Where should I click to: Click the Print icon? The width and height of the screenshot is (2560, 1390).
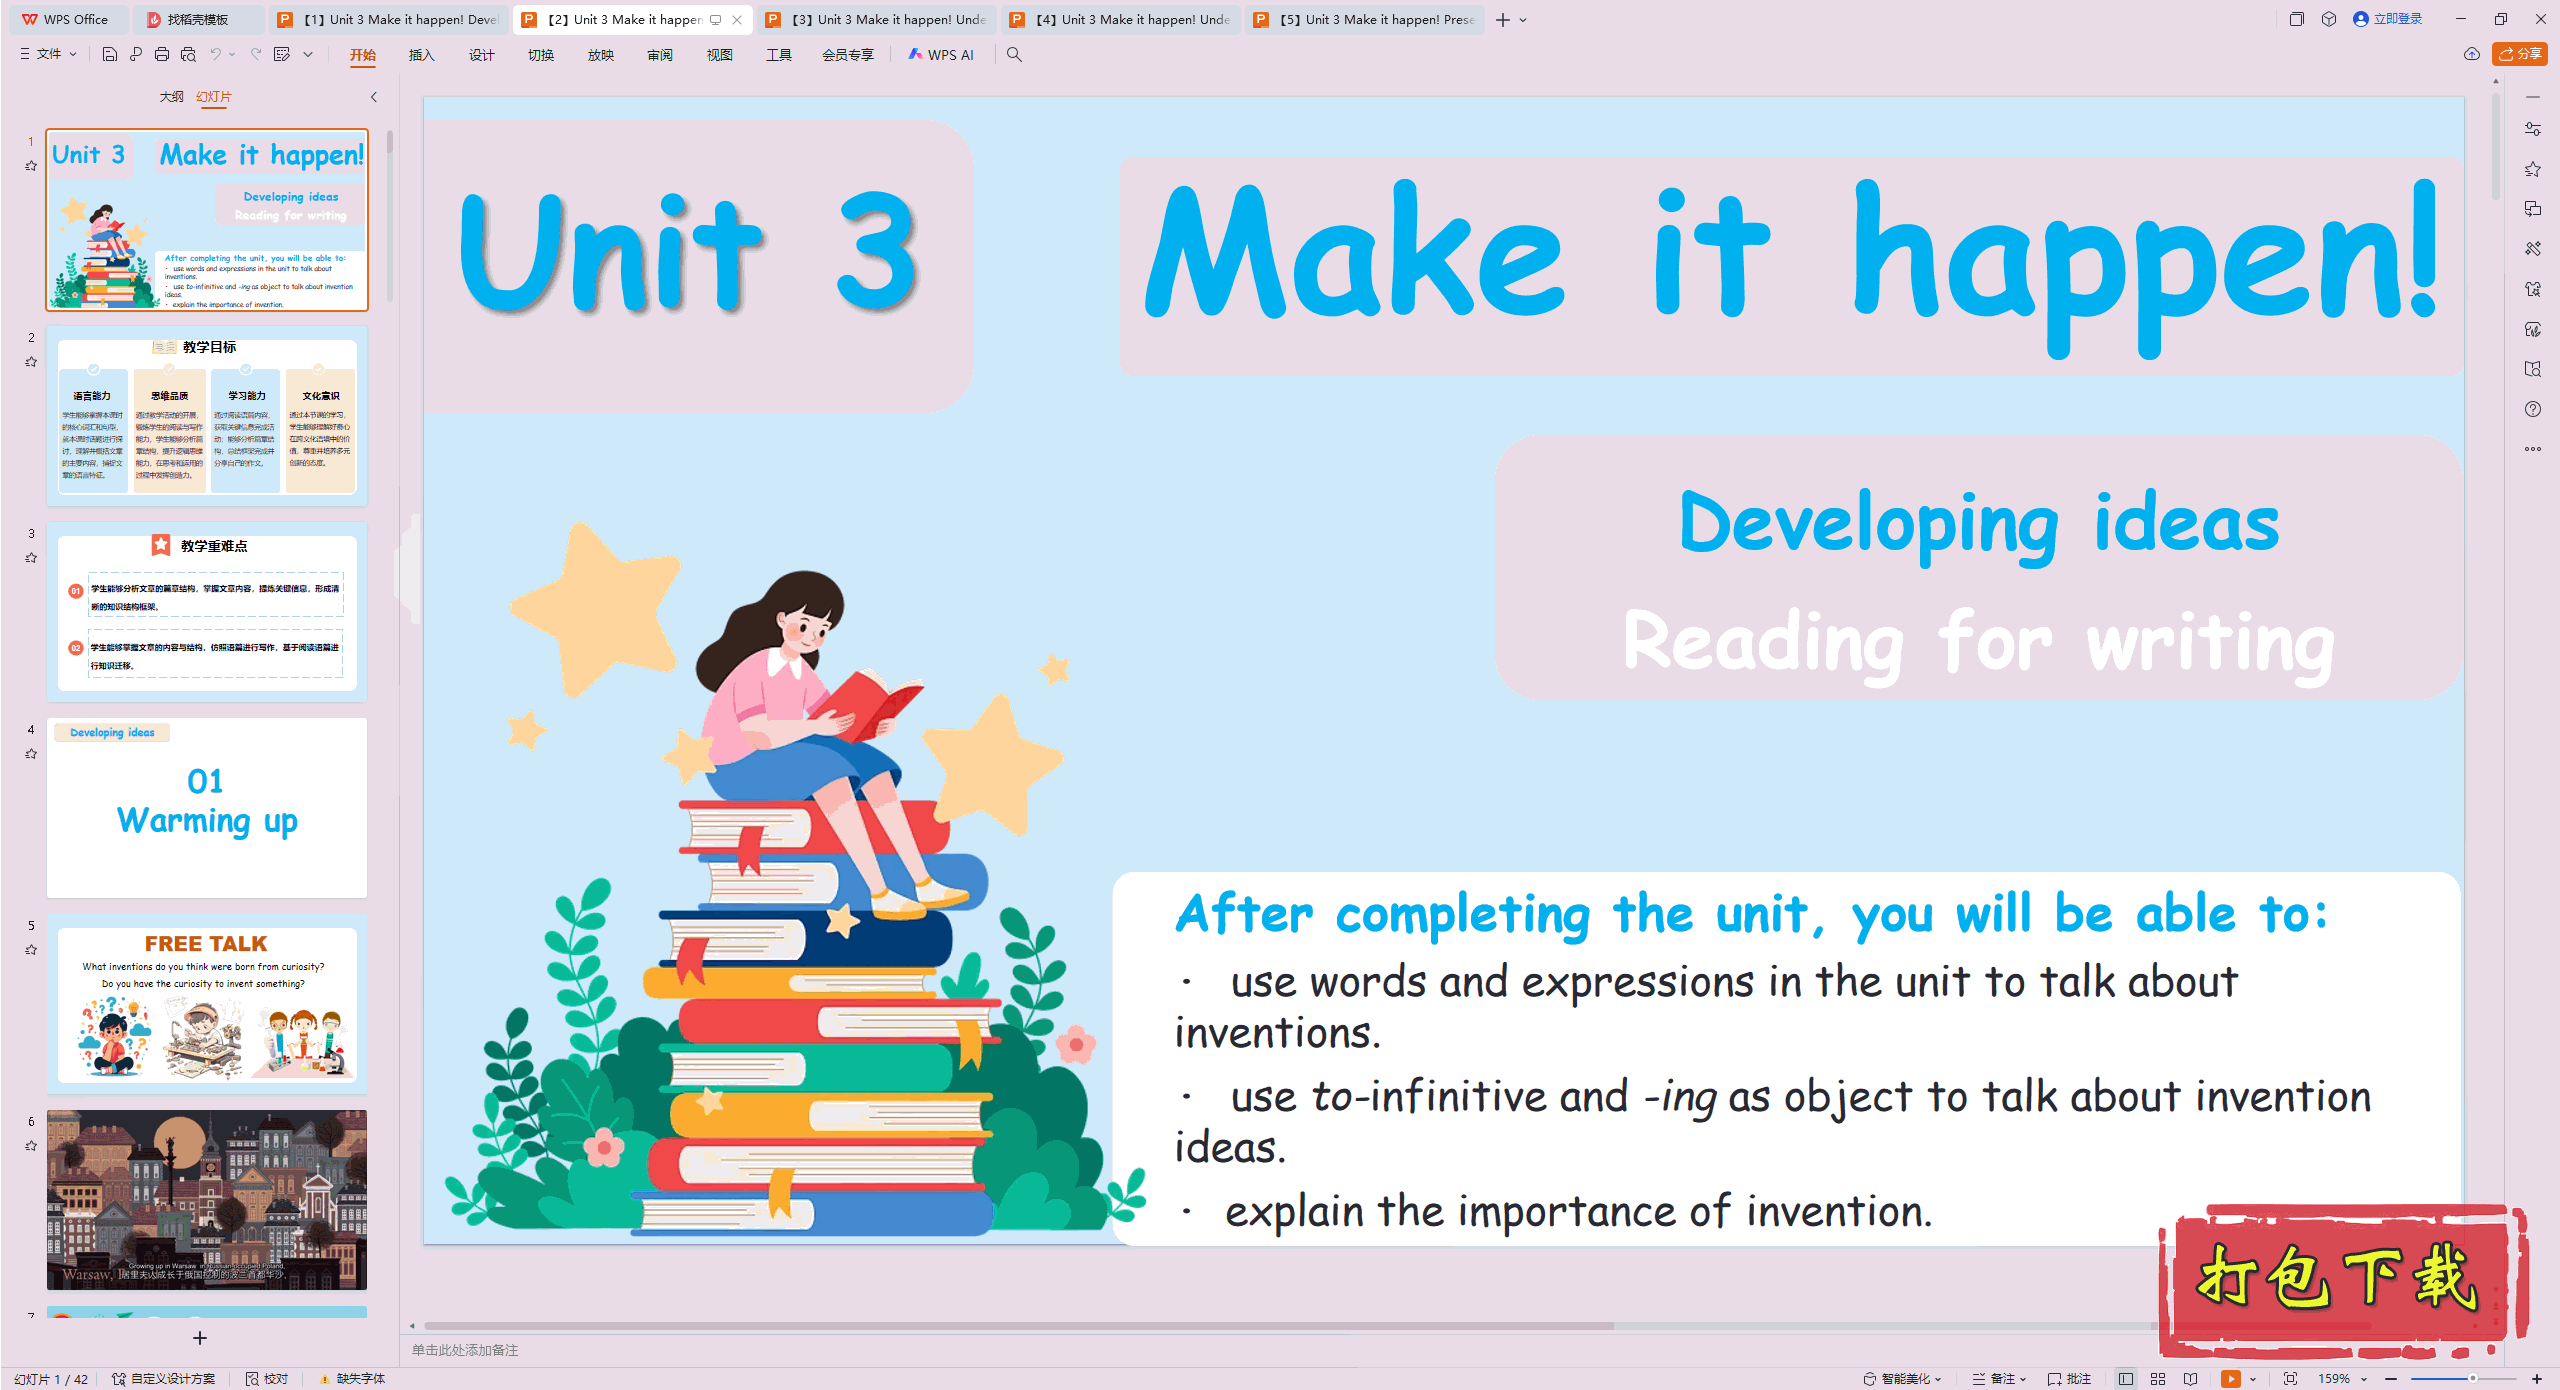(162, 54)
